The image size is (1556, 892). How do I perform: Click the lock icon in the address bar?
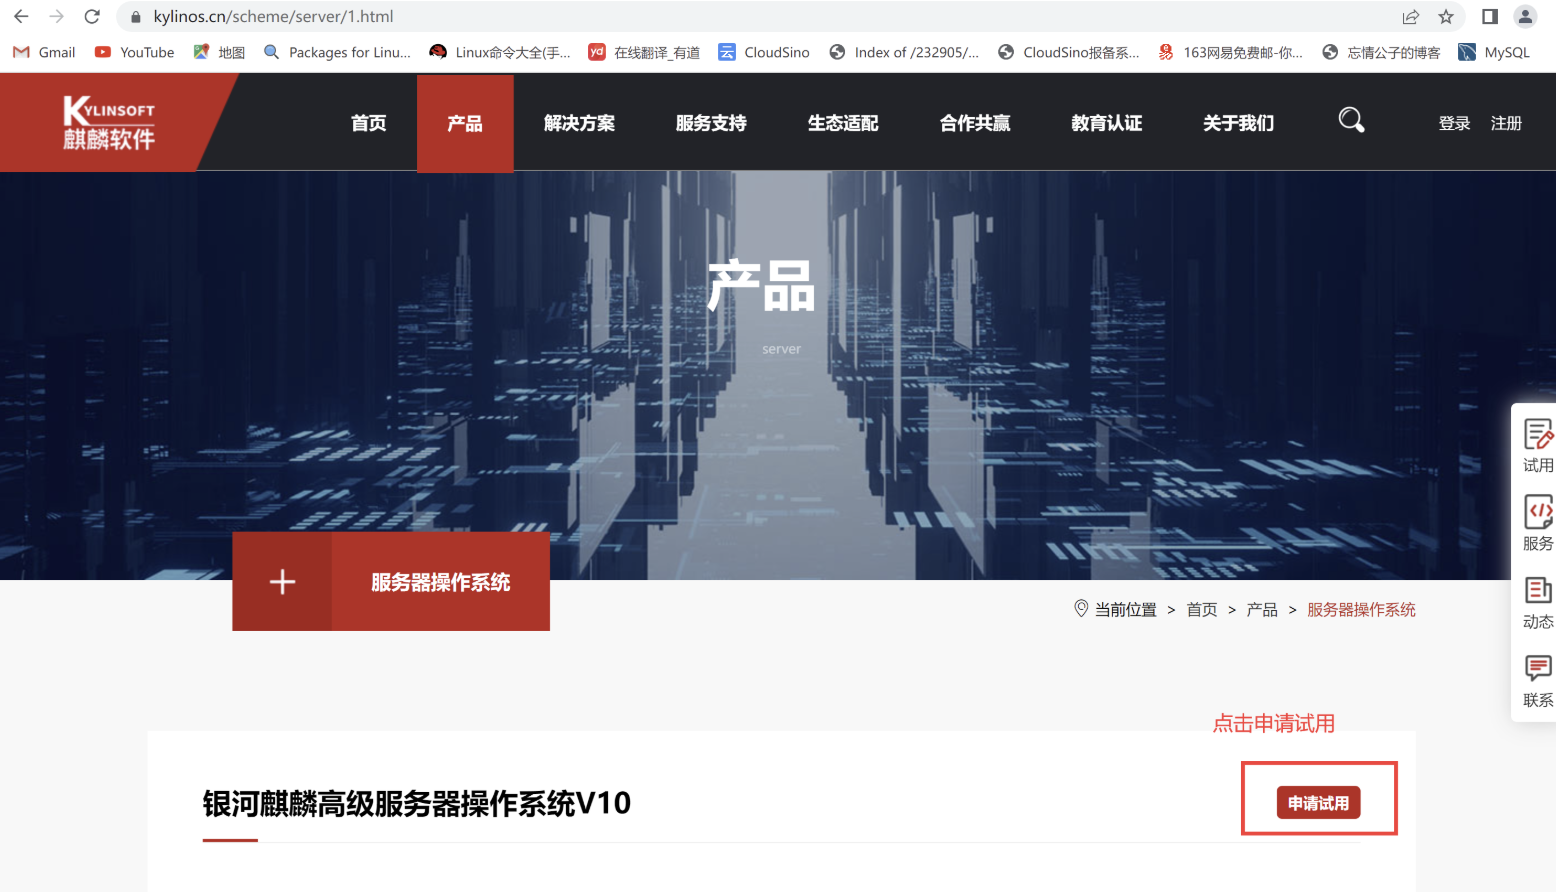136,17
